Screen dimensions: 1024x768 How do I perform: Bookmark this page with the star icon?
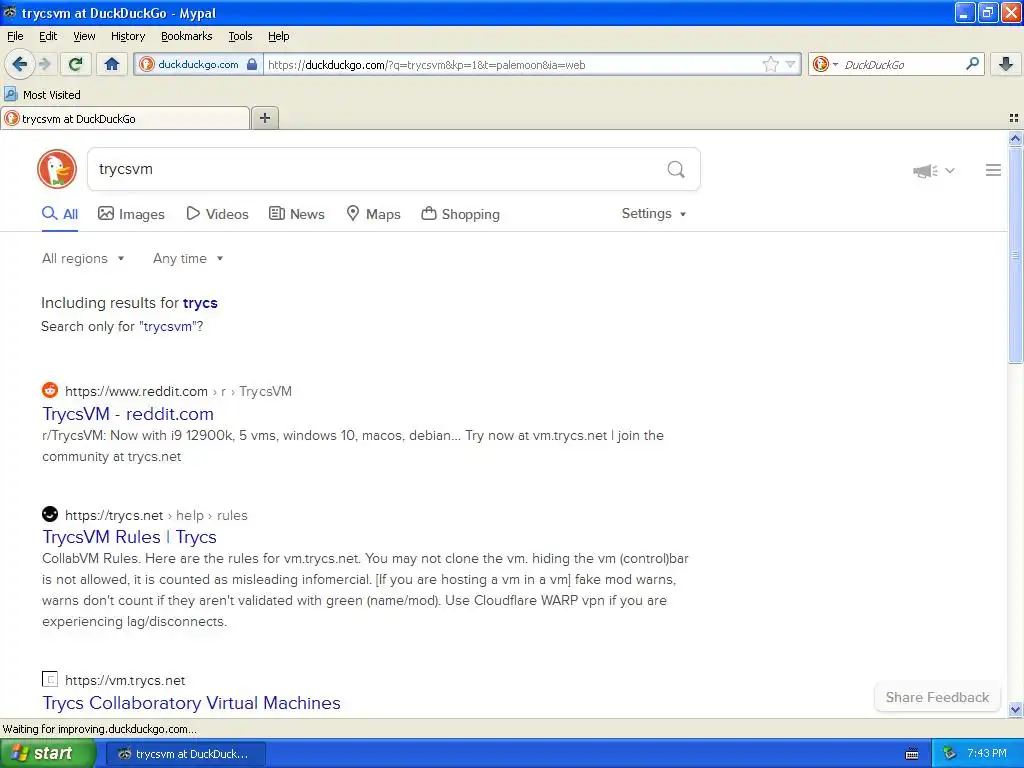(771, 64)
